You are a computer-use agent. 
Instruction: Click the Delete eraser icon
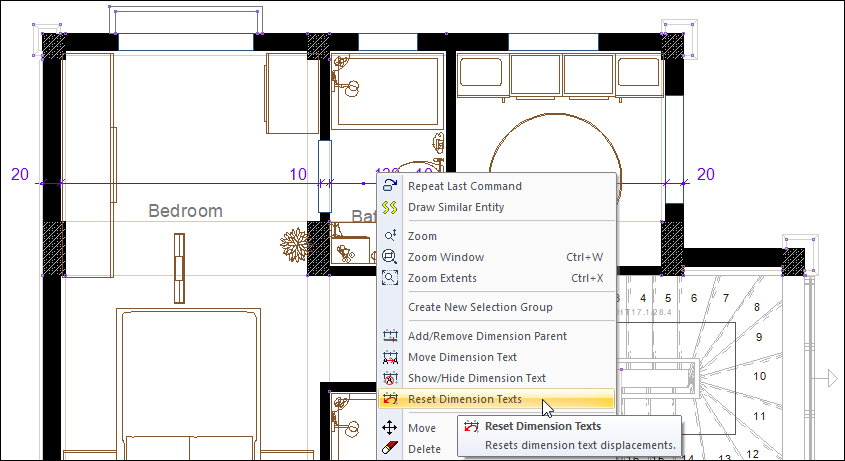tap(391, 449)
